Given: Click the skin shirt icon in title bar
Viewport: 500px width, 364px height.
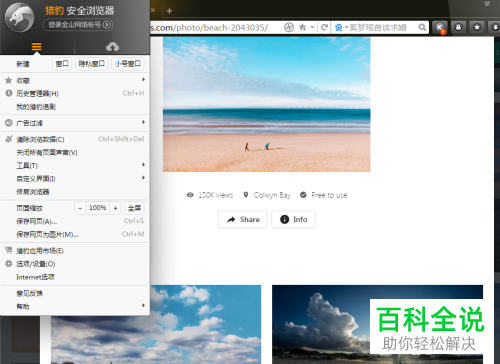Looking at the screenshot, I should point(487,4).
